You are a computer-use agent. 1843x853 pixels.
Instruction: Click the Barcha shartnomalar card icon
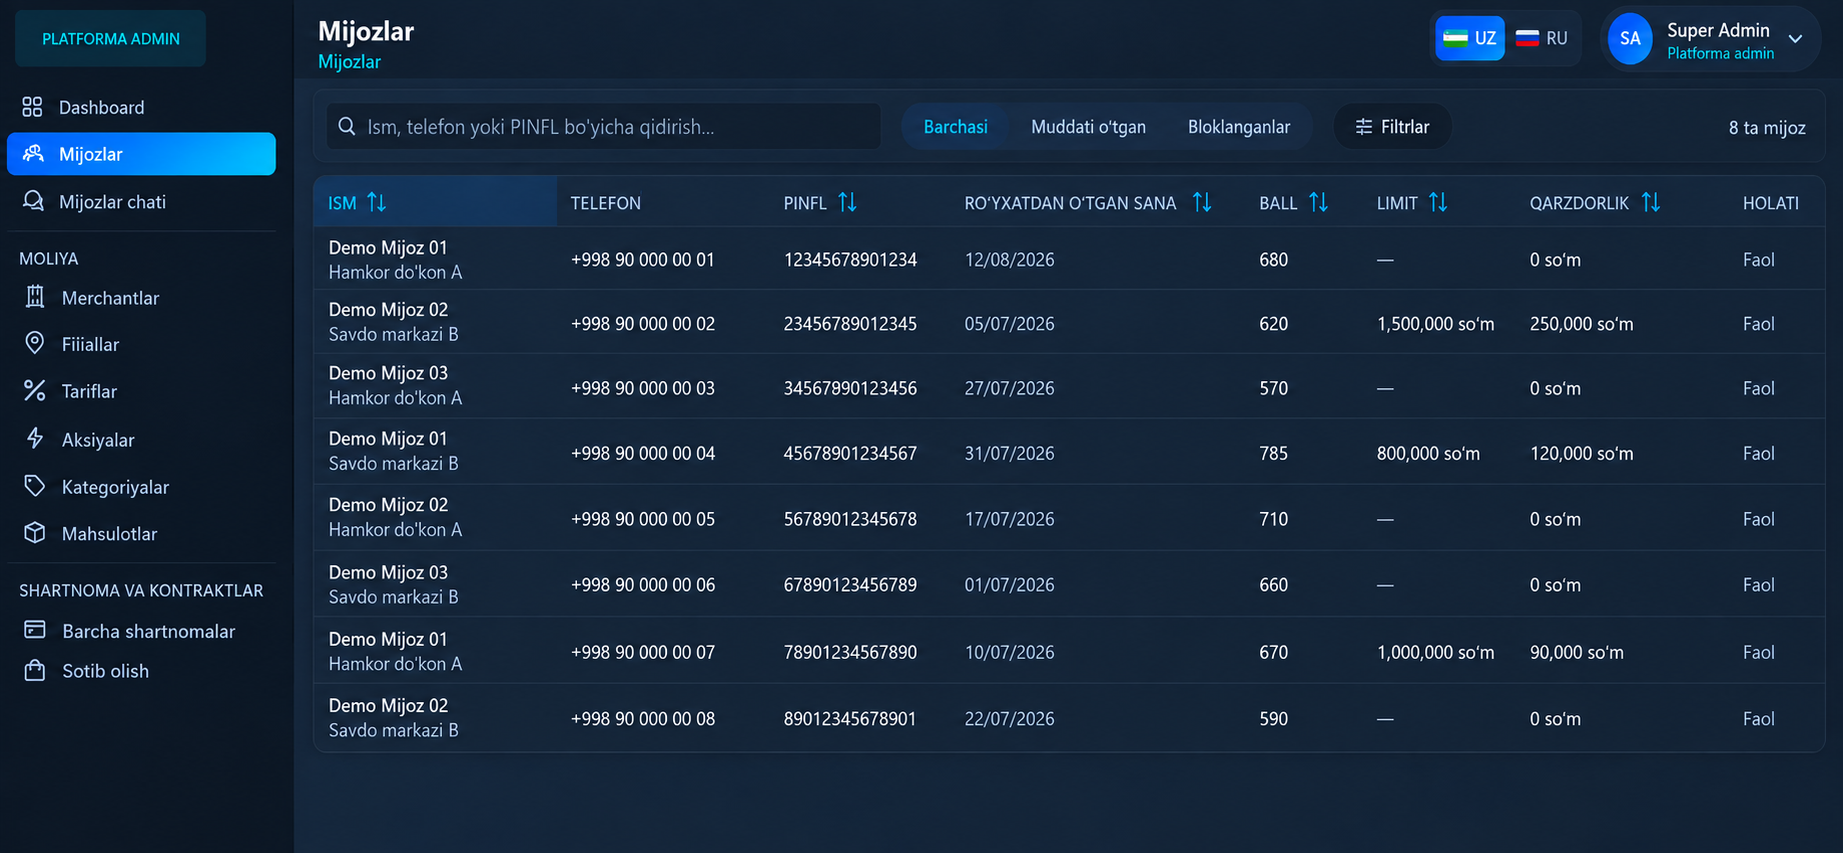[35, 630]
